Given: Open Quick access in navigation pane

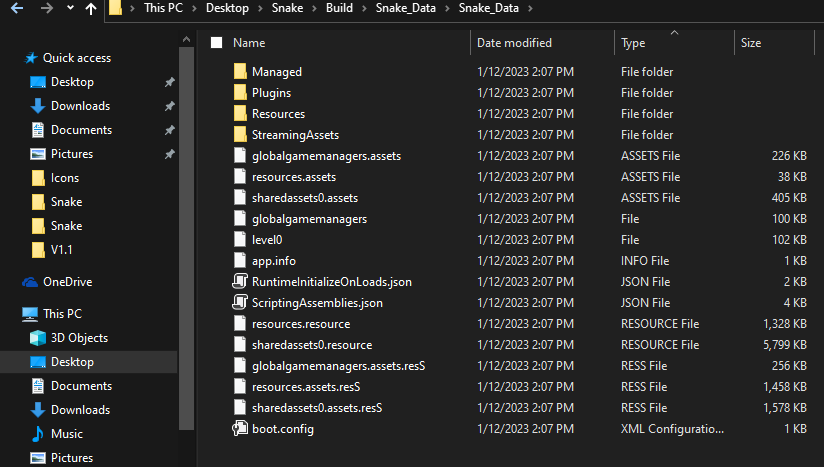Looking at the screenshot, I should pos(77,58).
